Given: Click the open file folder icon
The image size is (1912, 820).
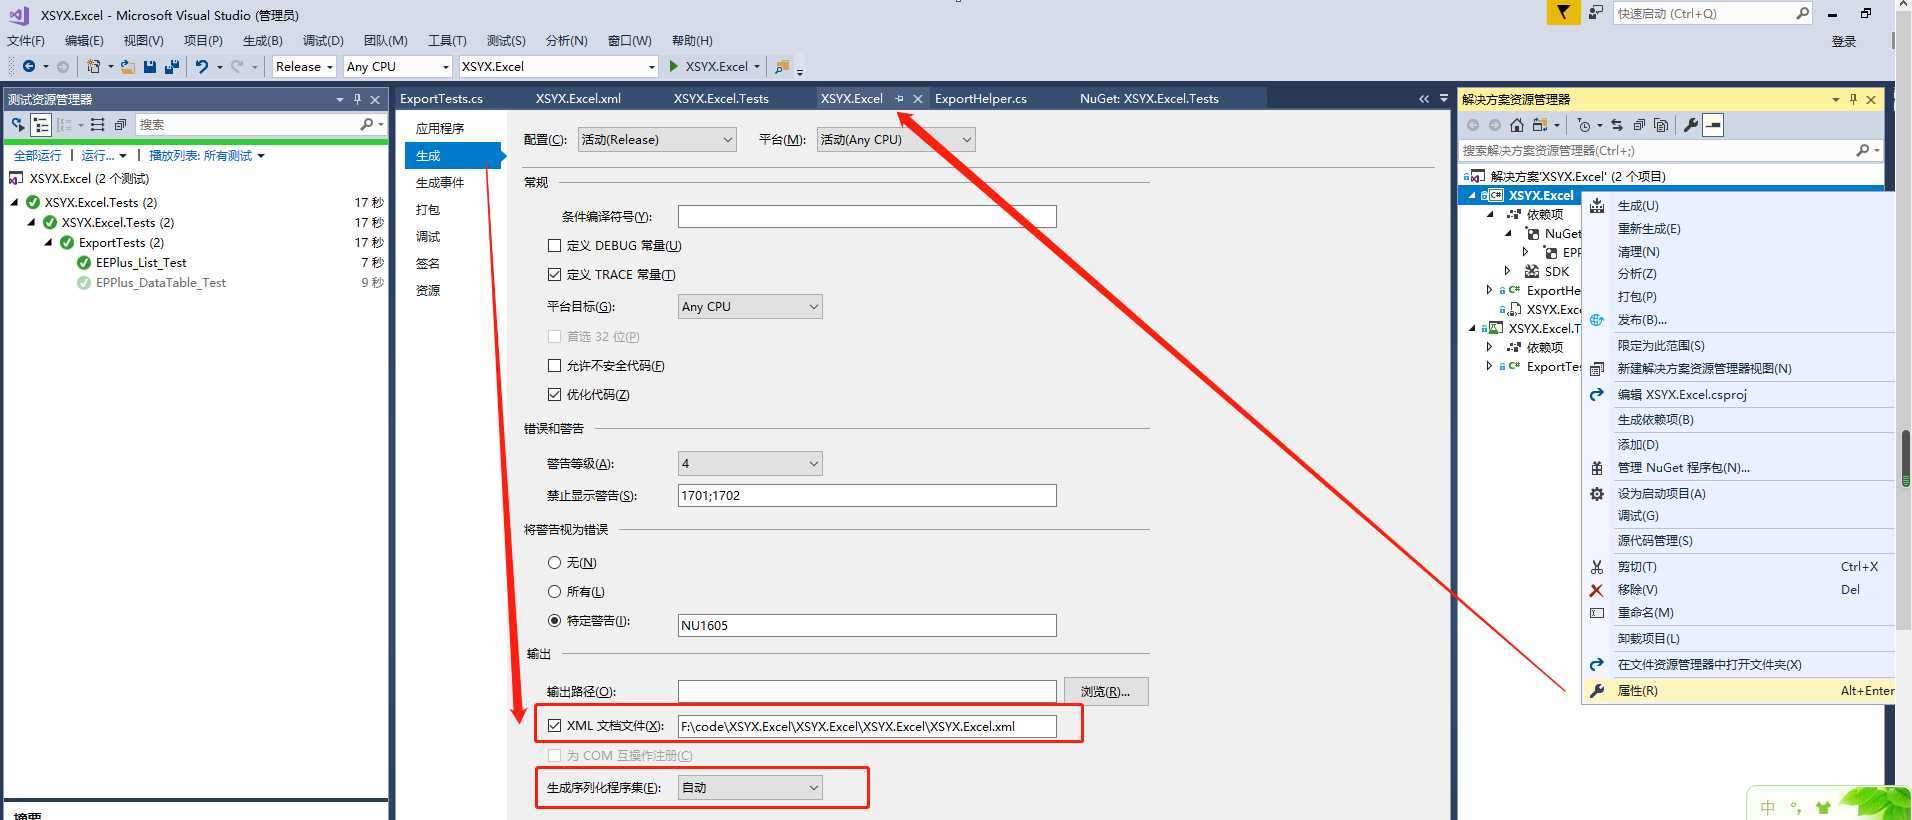Looking at the screenshot, I should point(127,66).
